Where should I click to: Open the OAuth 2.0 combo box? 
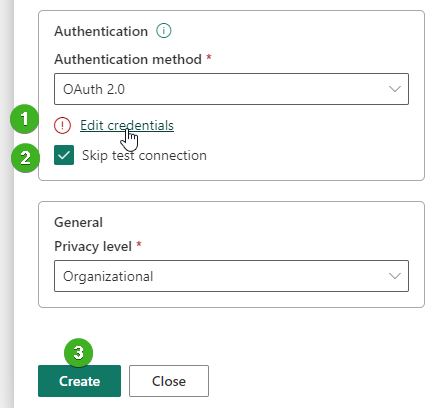231,89
